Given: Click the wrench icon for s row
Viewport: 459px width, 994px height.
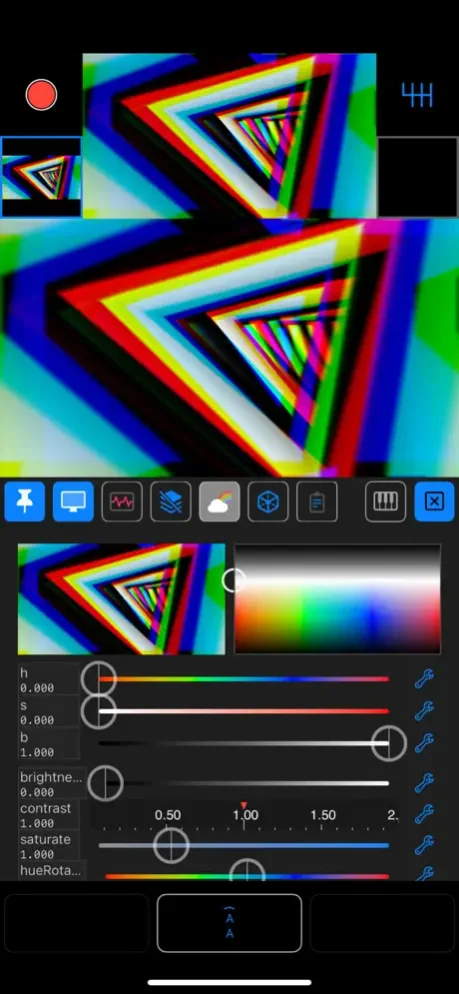Looking at the screenshot, I should pos(424,711).
